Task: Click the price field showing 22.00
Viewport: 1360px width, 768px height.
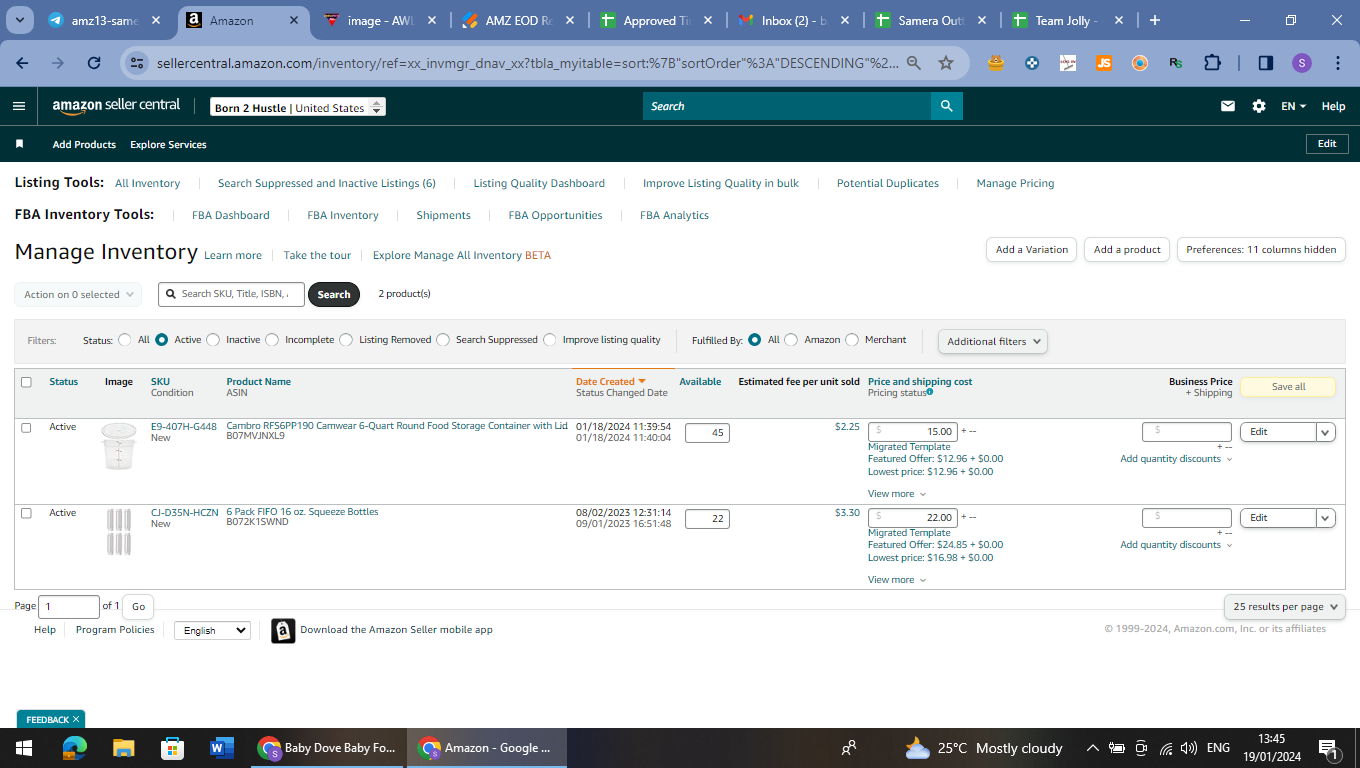Action: (912, 518)
